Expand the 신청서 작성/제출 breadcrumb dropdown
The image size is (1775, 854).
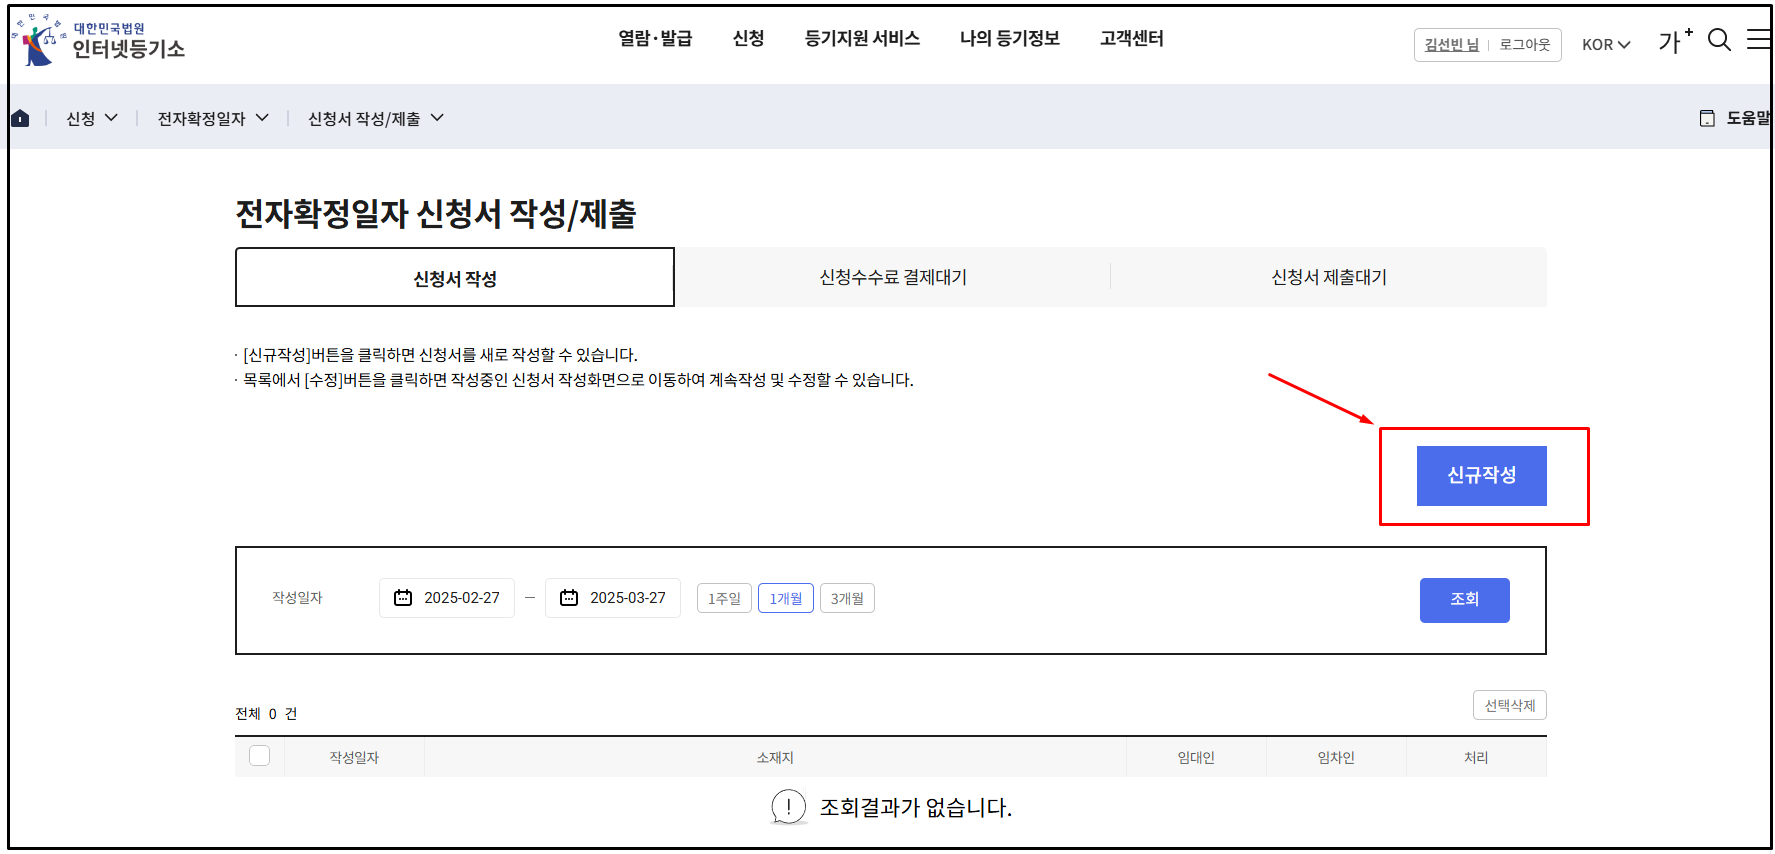(x=376, y=118)
